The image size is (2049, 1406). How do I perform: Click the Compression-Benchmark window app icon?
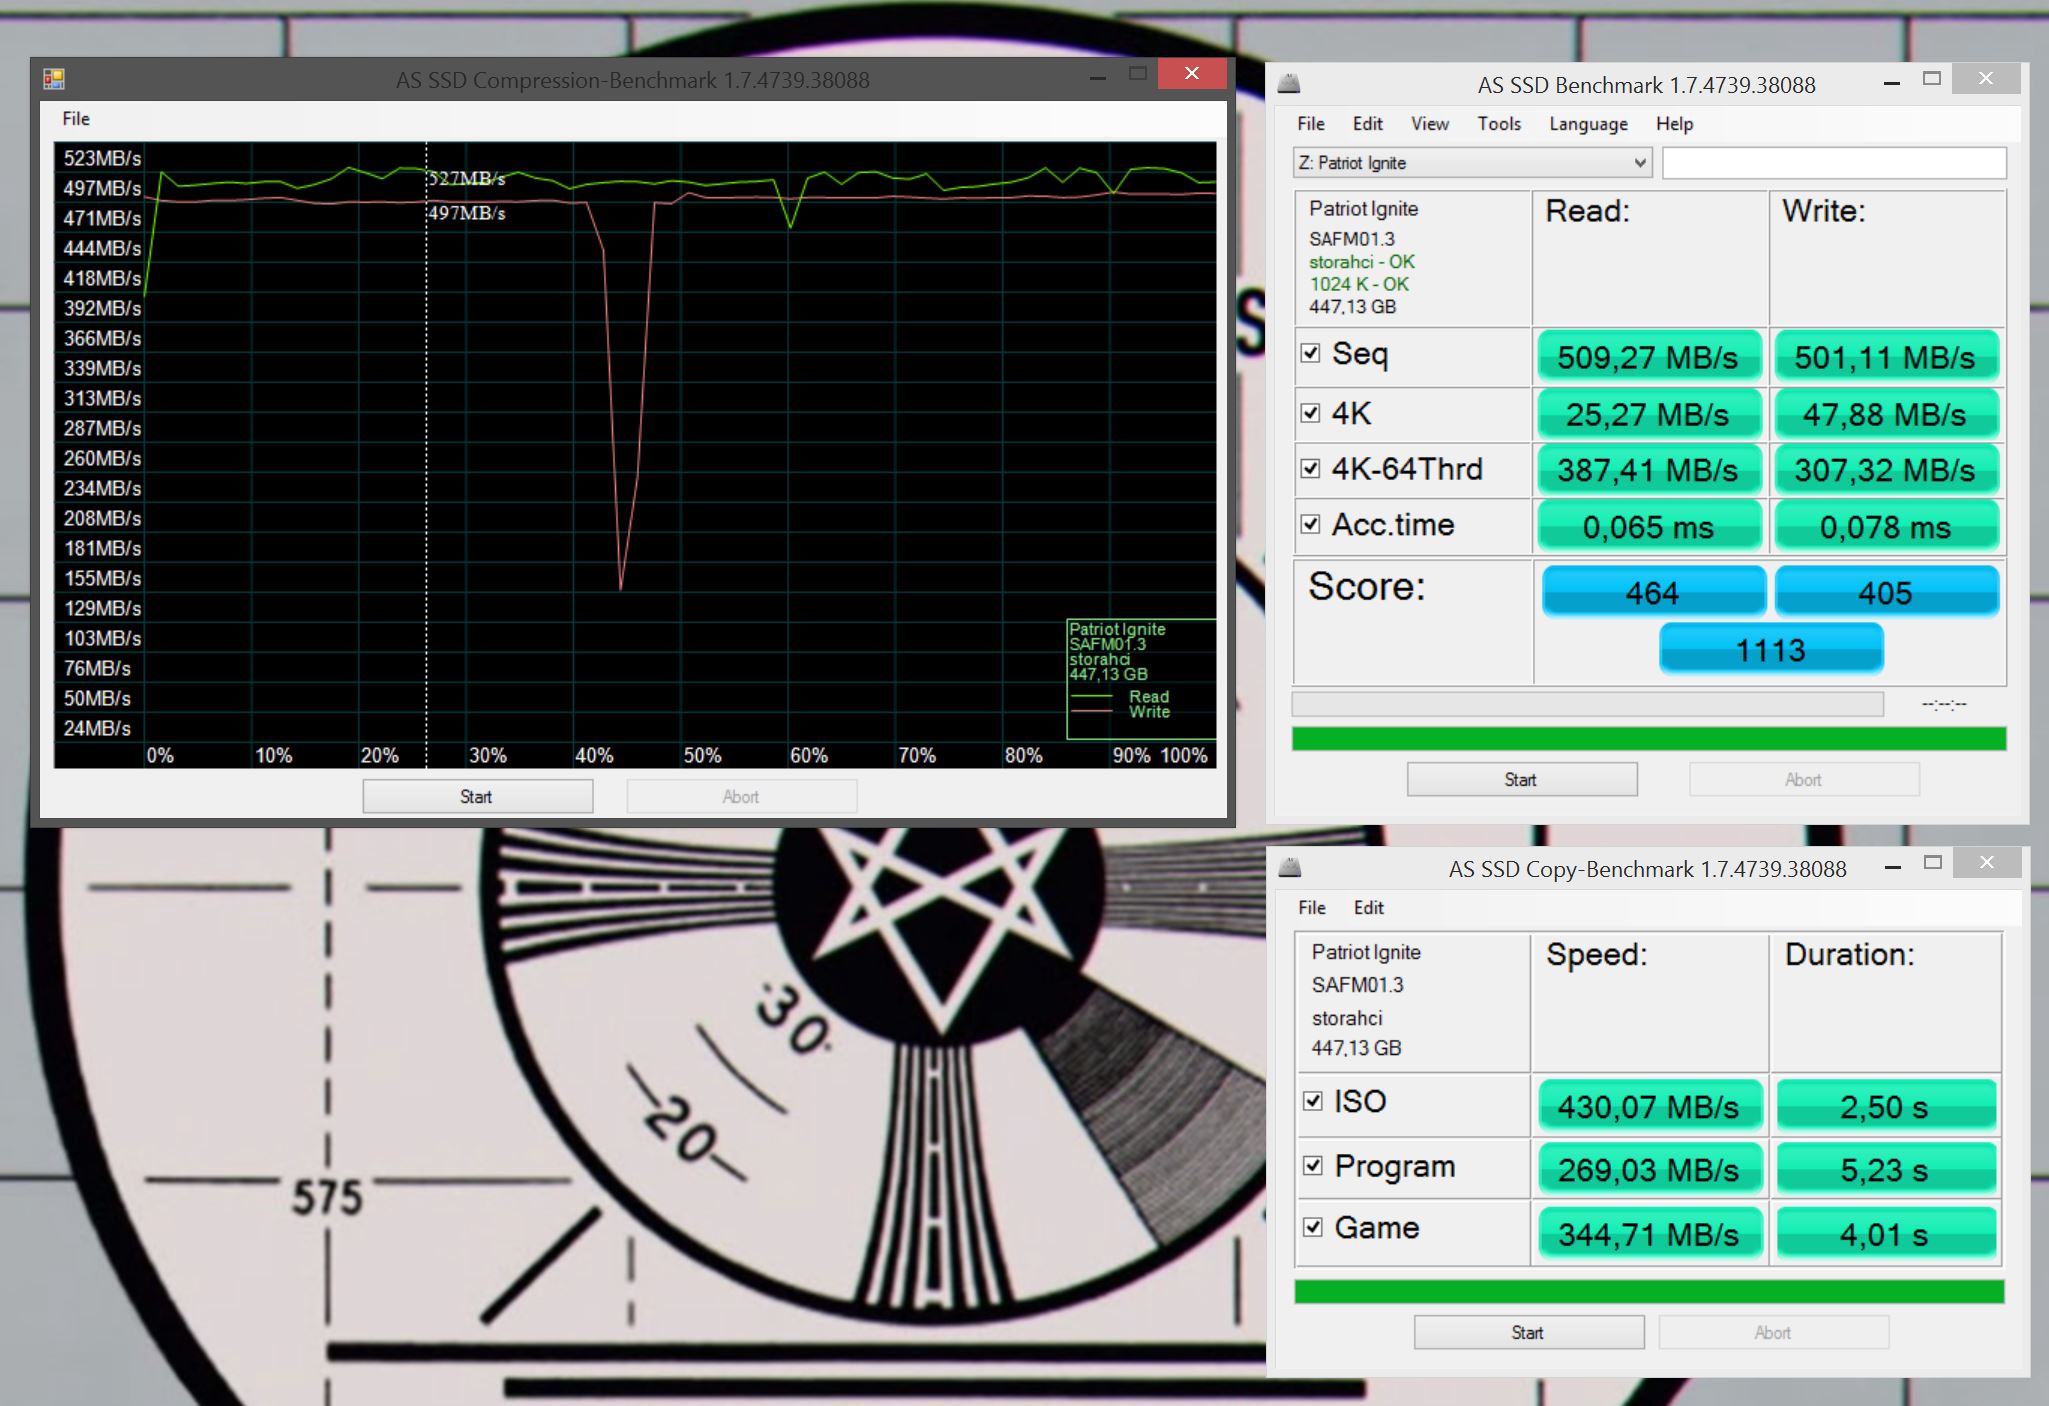54,78
